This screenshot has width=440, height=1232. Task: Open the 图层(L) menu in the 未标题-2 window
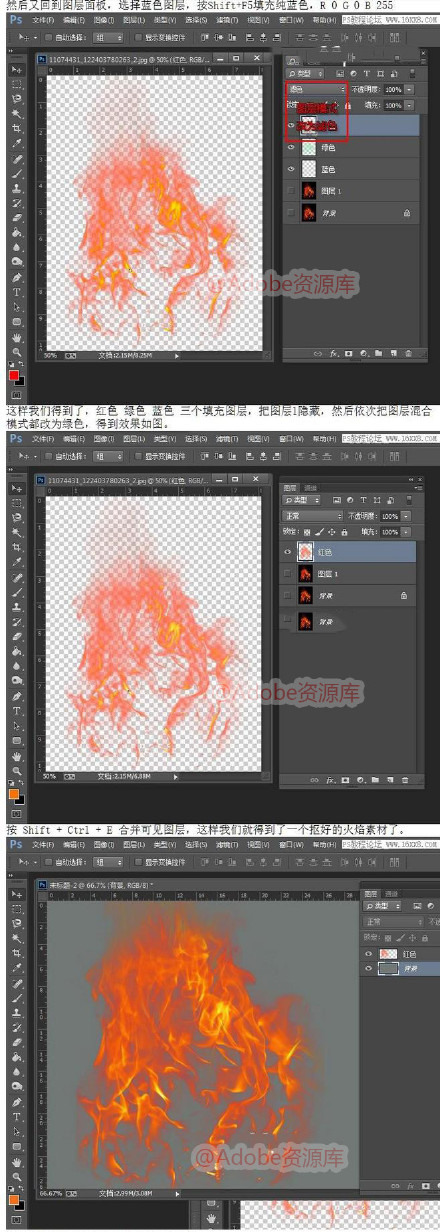tap(134, 844)
